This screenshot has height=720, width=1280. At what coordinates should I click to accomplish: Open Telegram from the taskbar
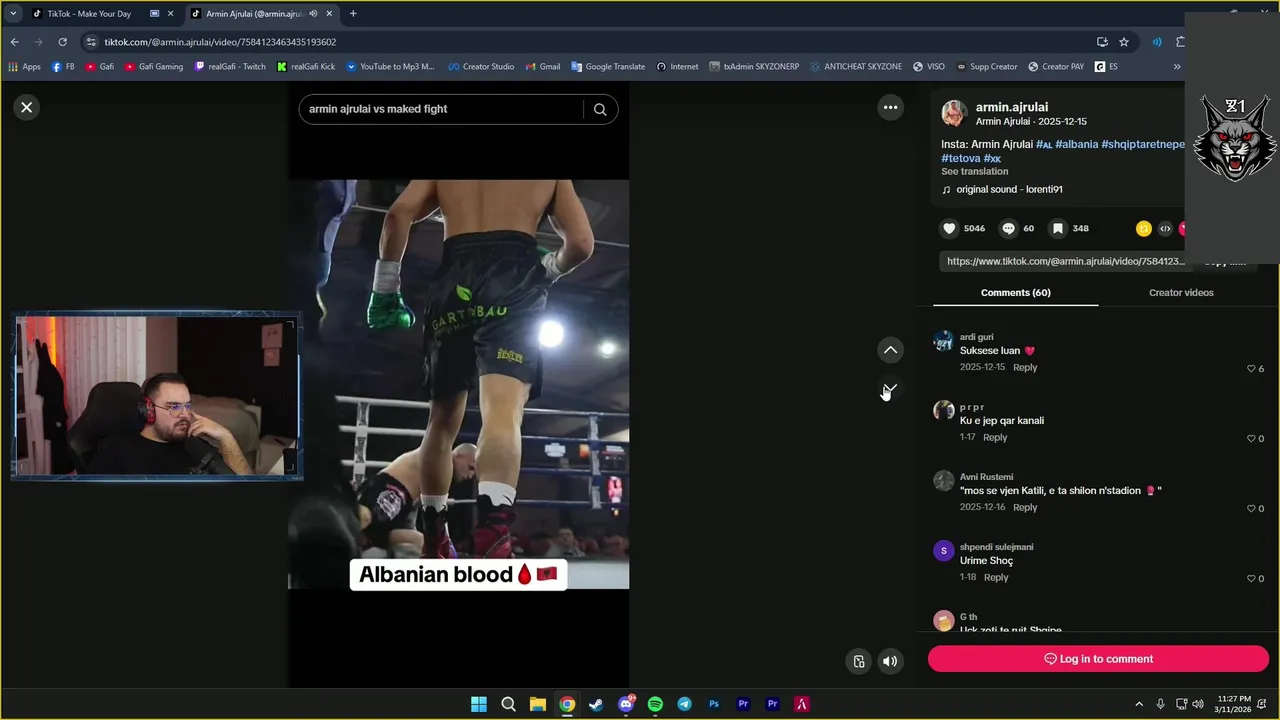pyautogui.click(x=684, y=704)
